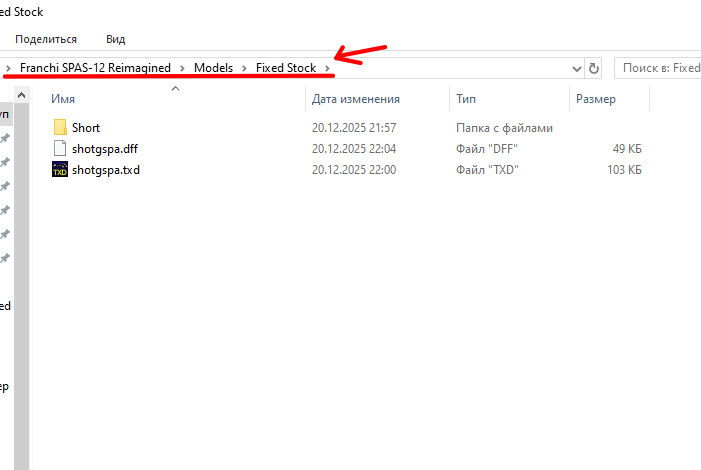Sort by Дата изменения column header
Image resolution: width=701 pixels, height=470 pixels.
tap(355, 99)
